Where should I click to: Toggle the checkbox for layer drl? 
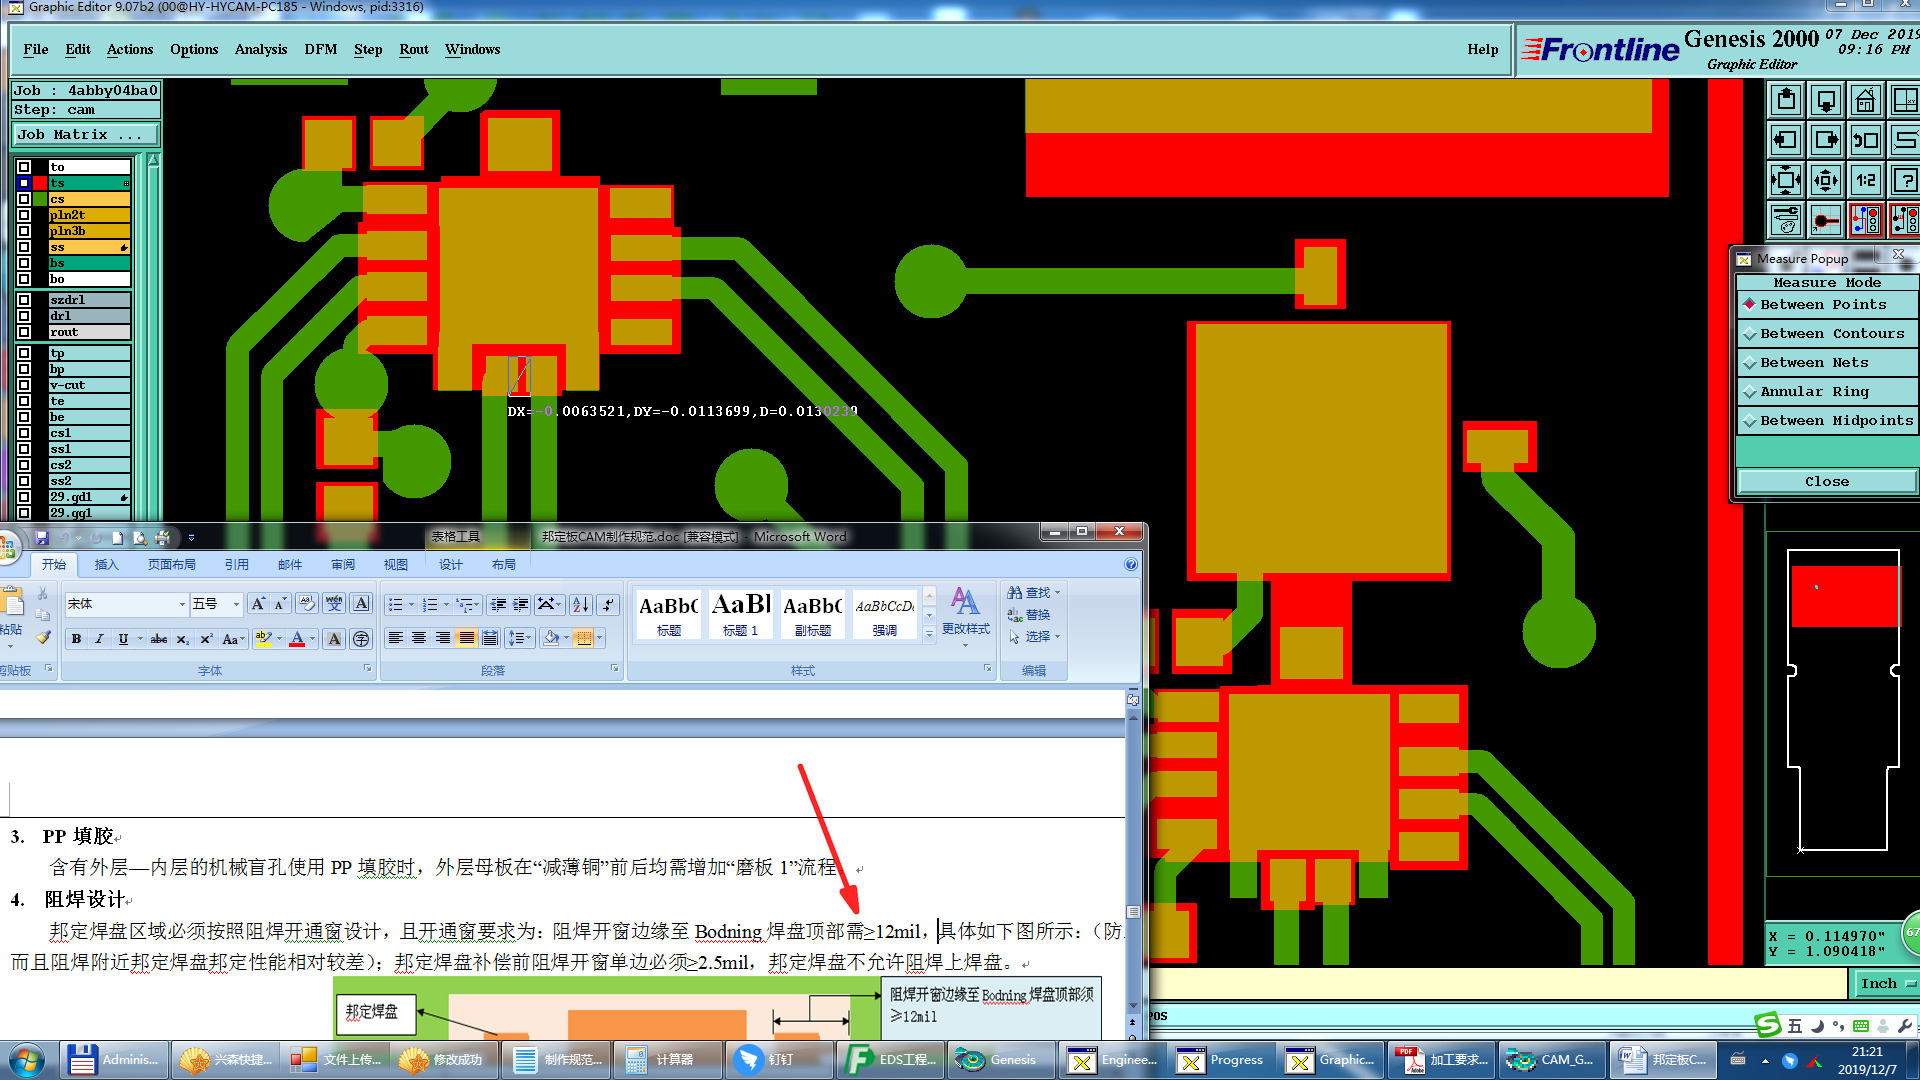[24, 316]
